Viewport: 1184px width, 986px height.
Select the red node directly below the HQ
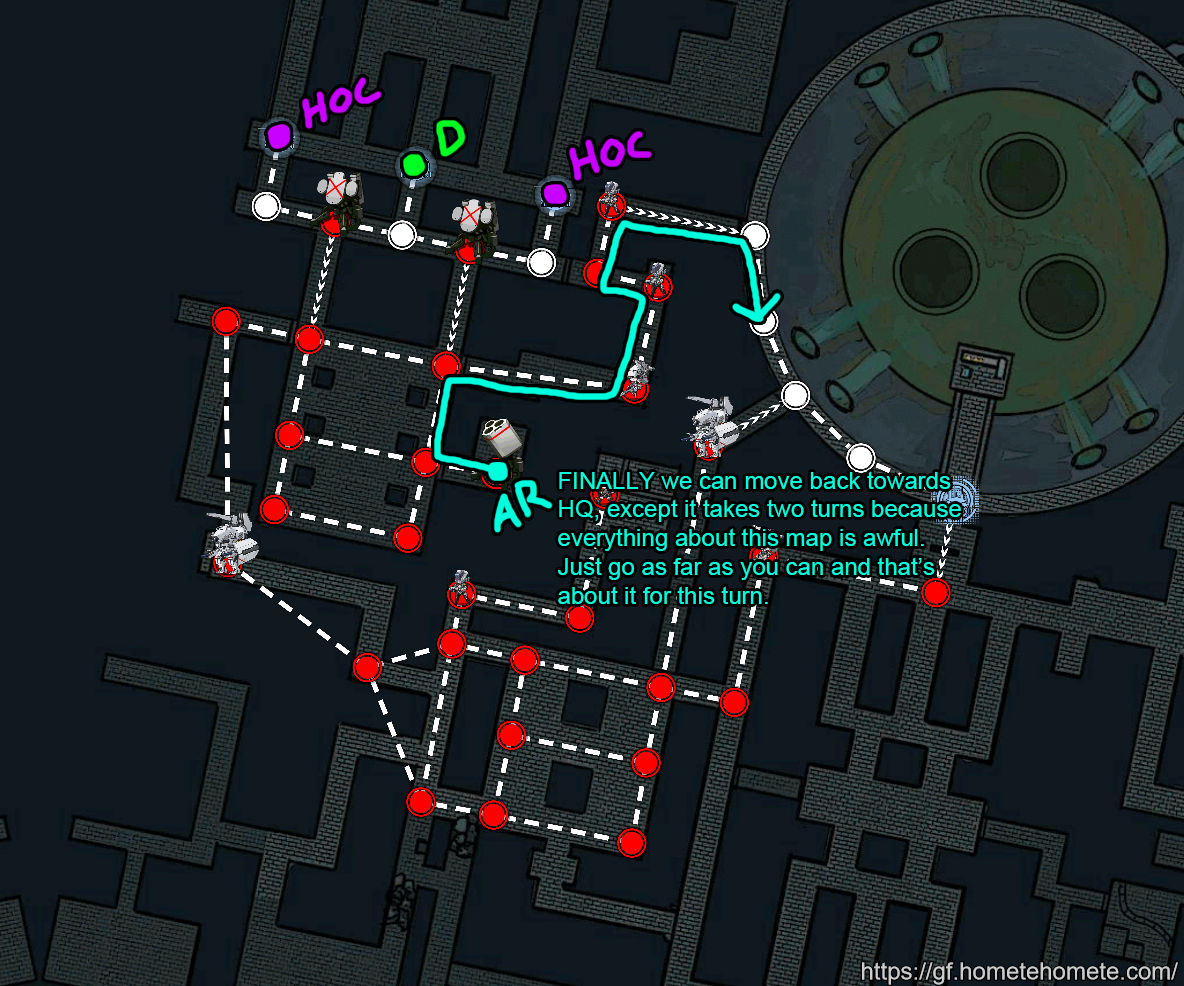(936, 593)
